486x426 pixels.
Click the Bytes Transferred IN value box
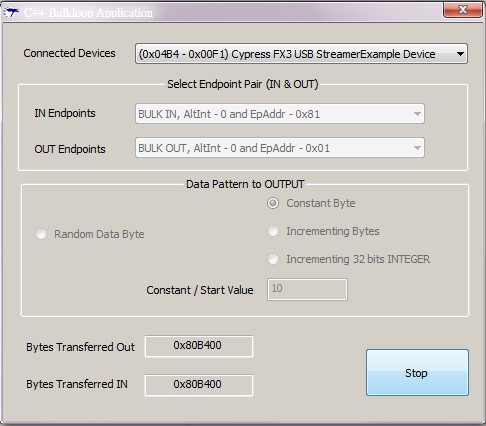coord(199,385)
